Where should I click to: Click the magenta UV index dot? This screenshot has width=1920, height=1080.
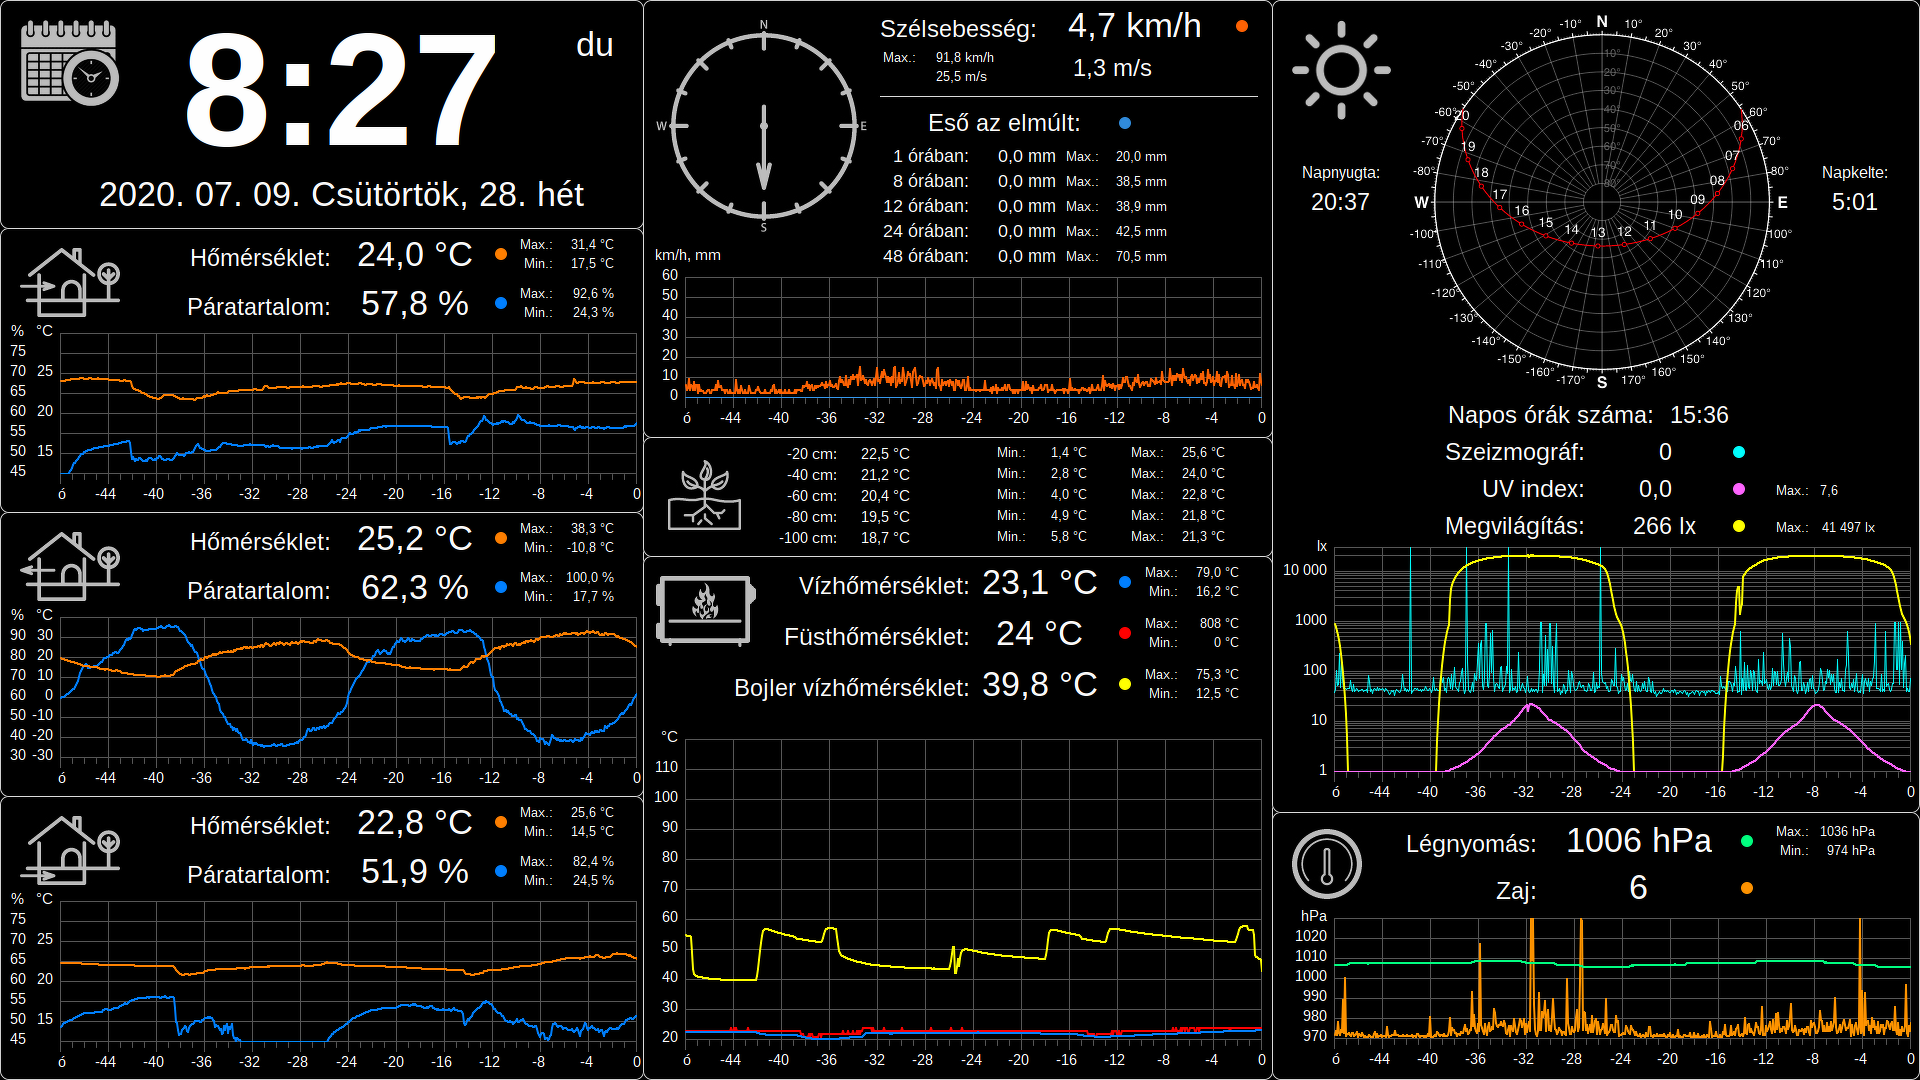pyautogui.click(x=1739, y=489)
